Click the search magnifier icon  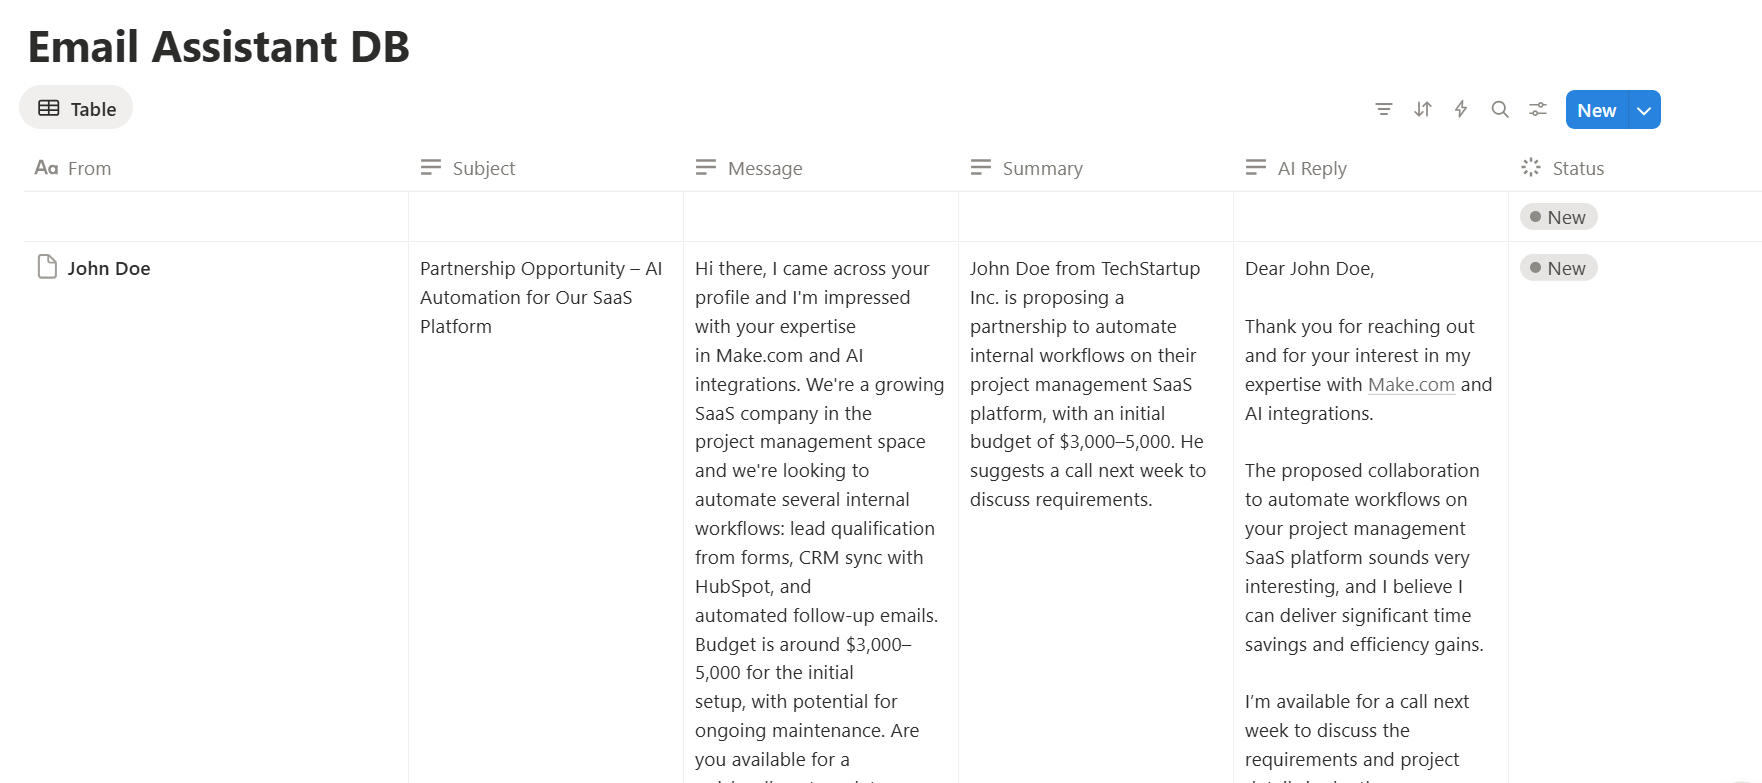(1500, 109)
